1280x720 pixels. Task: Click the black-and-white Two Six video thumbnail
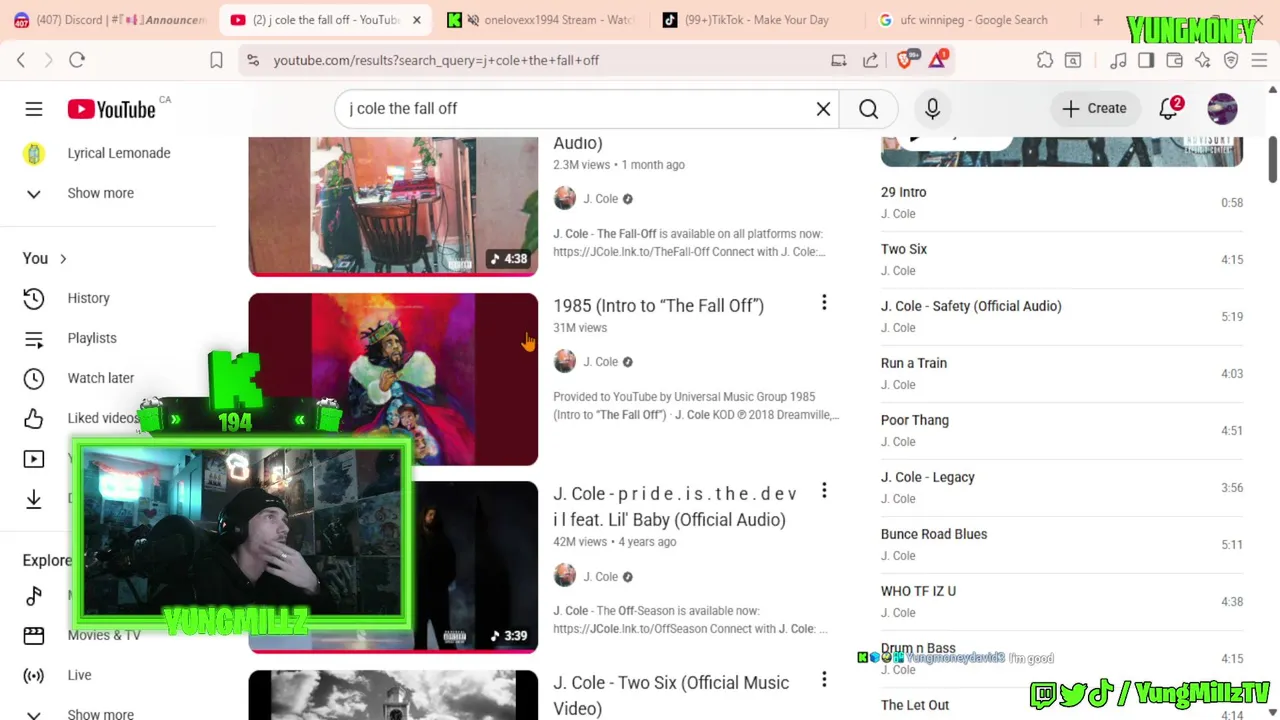click(x=393, y=695)
